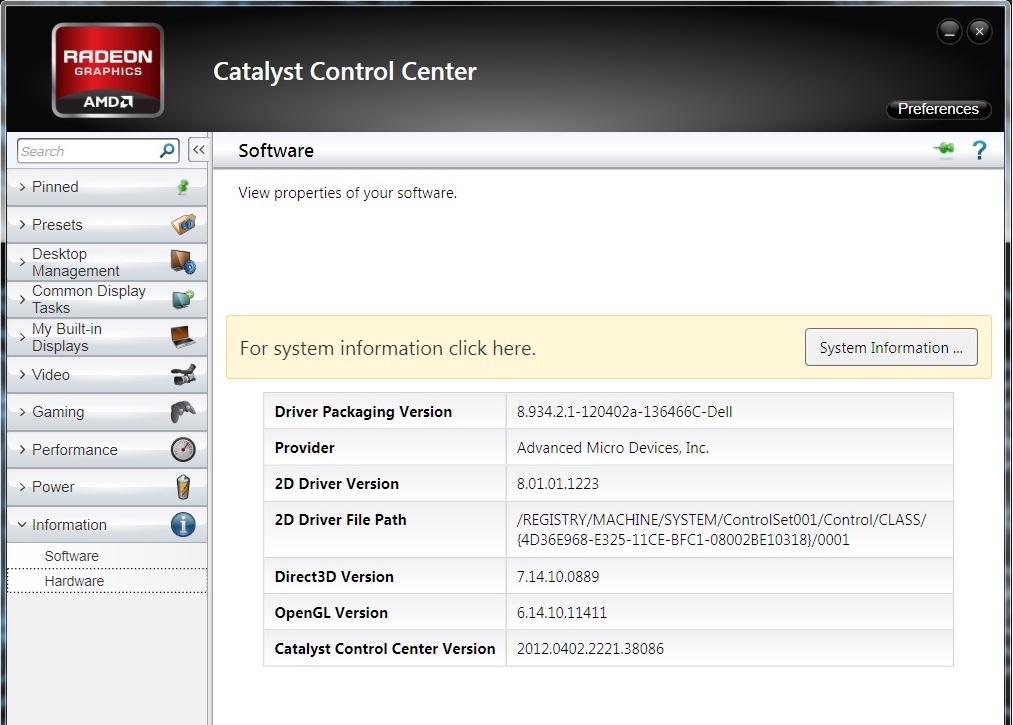Click the Pinned green pushpin icon
The width and height of the screenshot is (1013, 725).
[183, 187]
